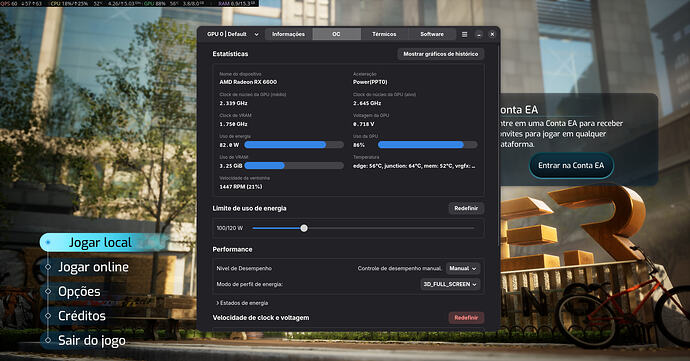Open Créditos in the game menu
Screen dimensions: 690x361
82,316
